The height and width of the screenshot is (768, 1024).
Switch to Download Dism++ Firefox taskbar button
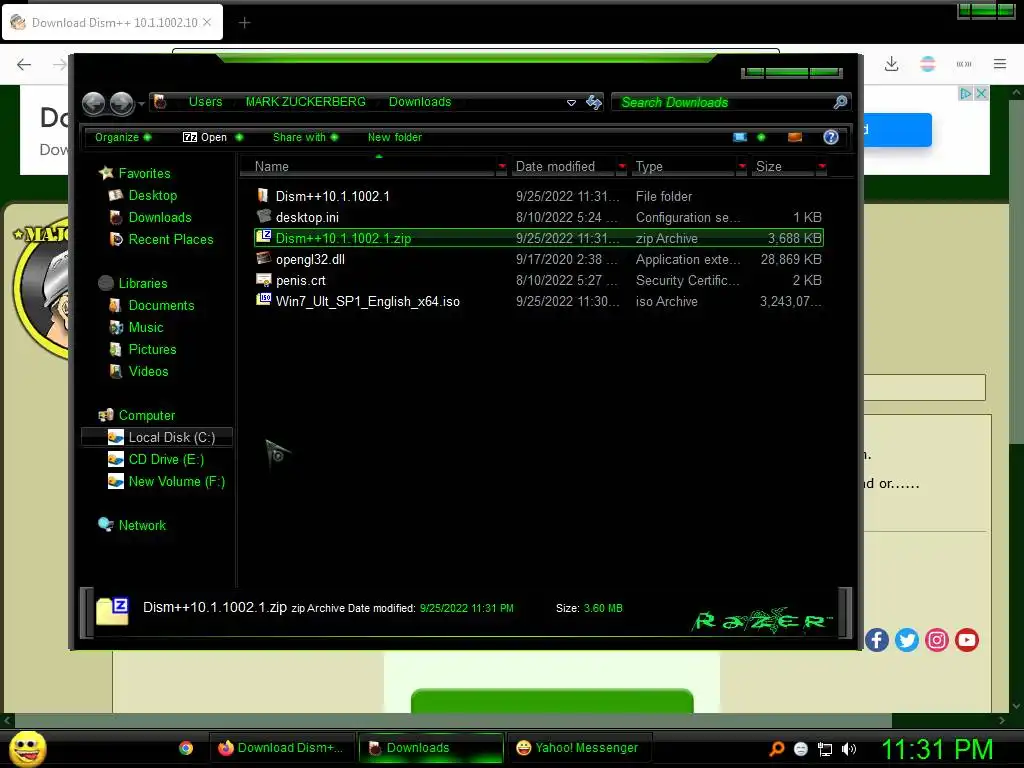tap(282, 748)
